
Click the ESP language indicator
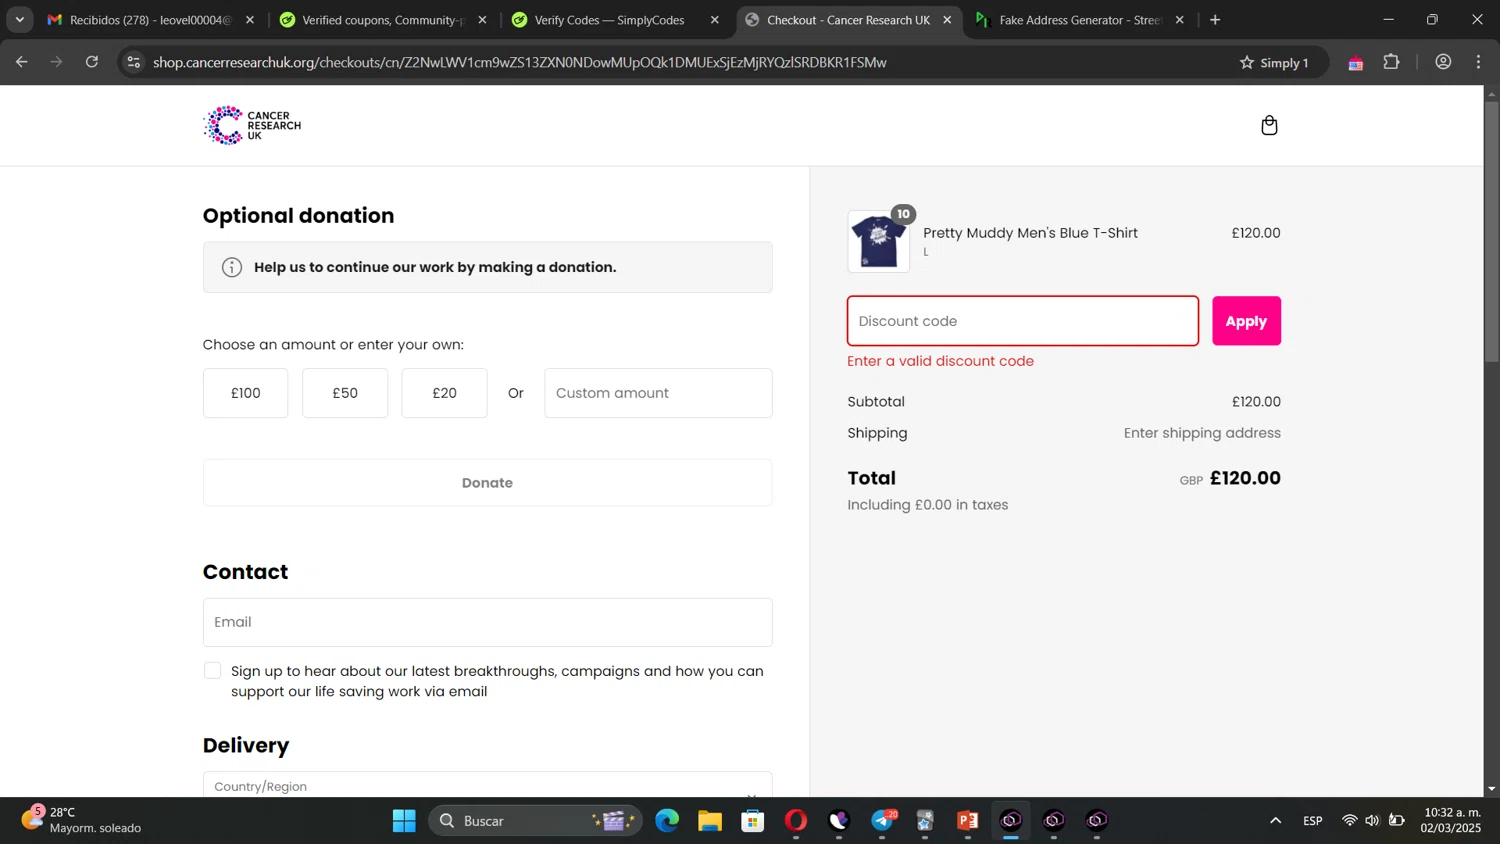pos(1313,821)
